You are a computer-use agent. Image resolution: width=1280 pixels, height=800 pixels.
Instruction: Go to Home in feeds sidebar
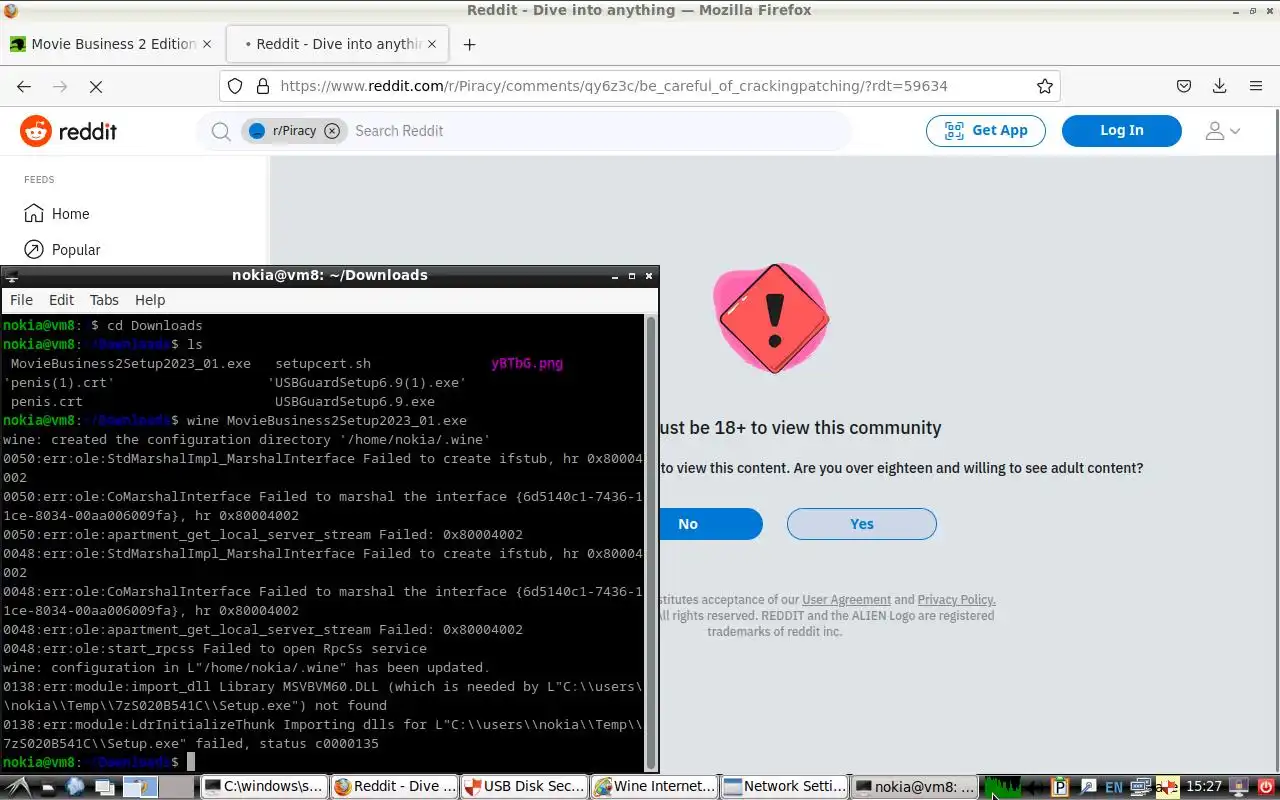(x=70, y=214)
